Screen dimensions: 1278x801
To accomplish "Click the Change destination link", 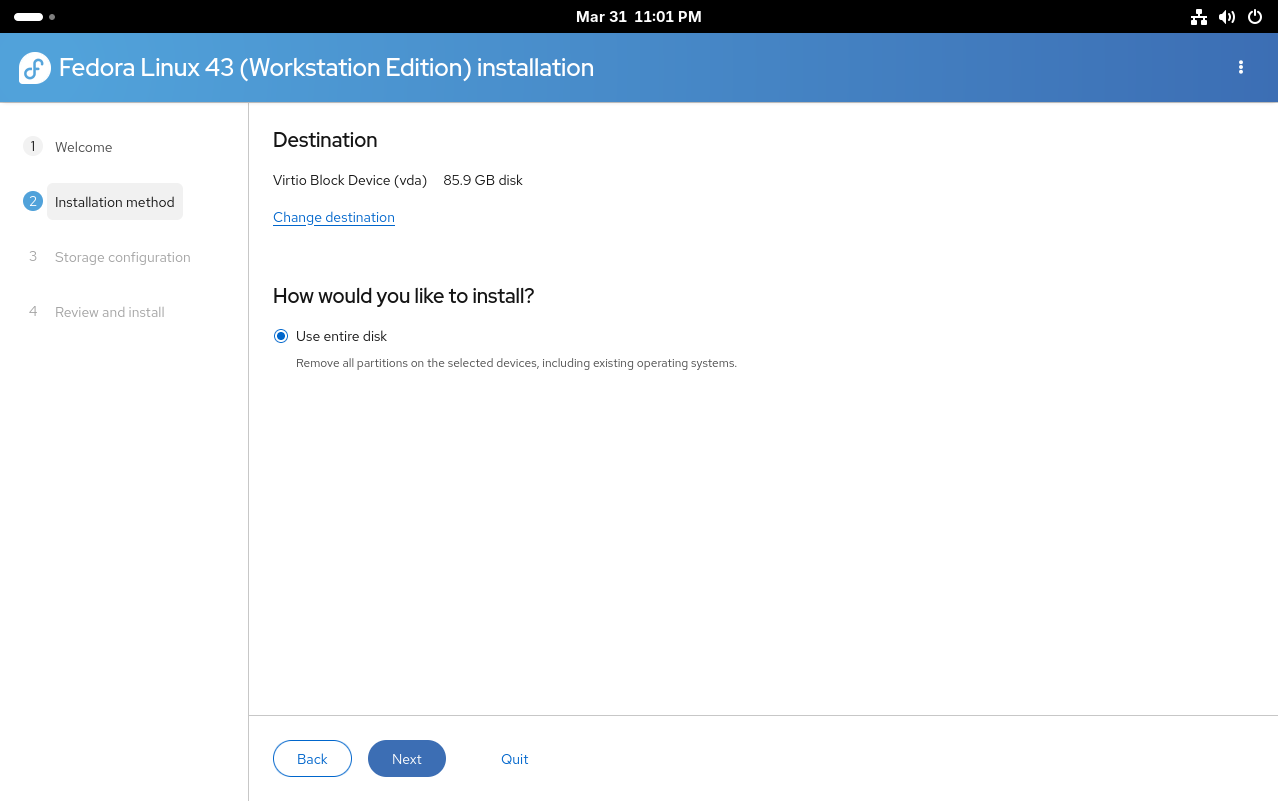I will tap(334, 217).
